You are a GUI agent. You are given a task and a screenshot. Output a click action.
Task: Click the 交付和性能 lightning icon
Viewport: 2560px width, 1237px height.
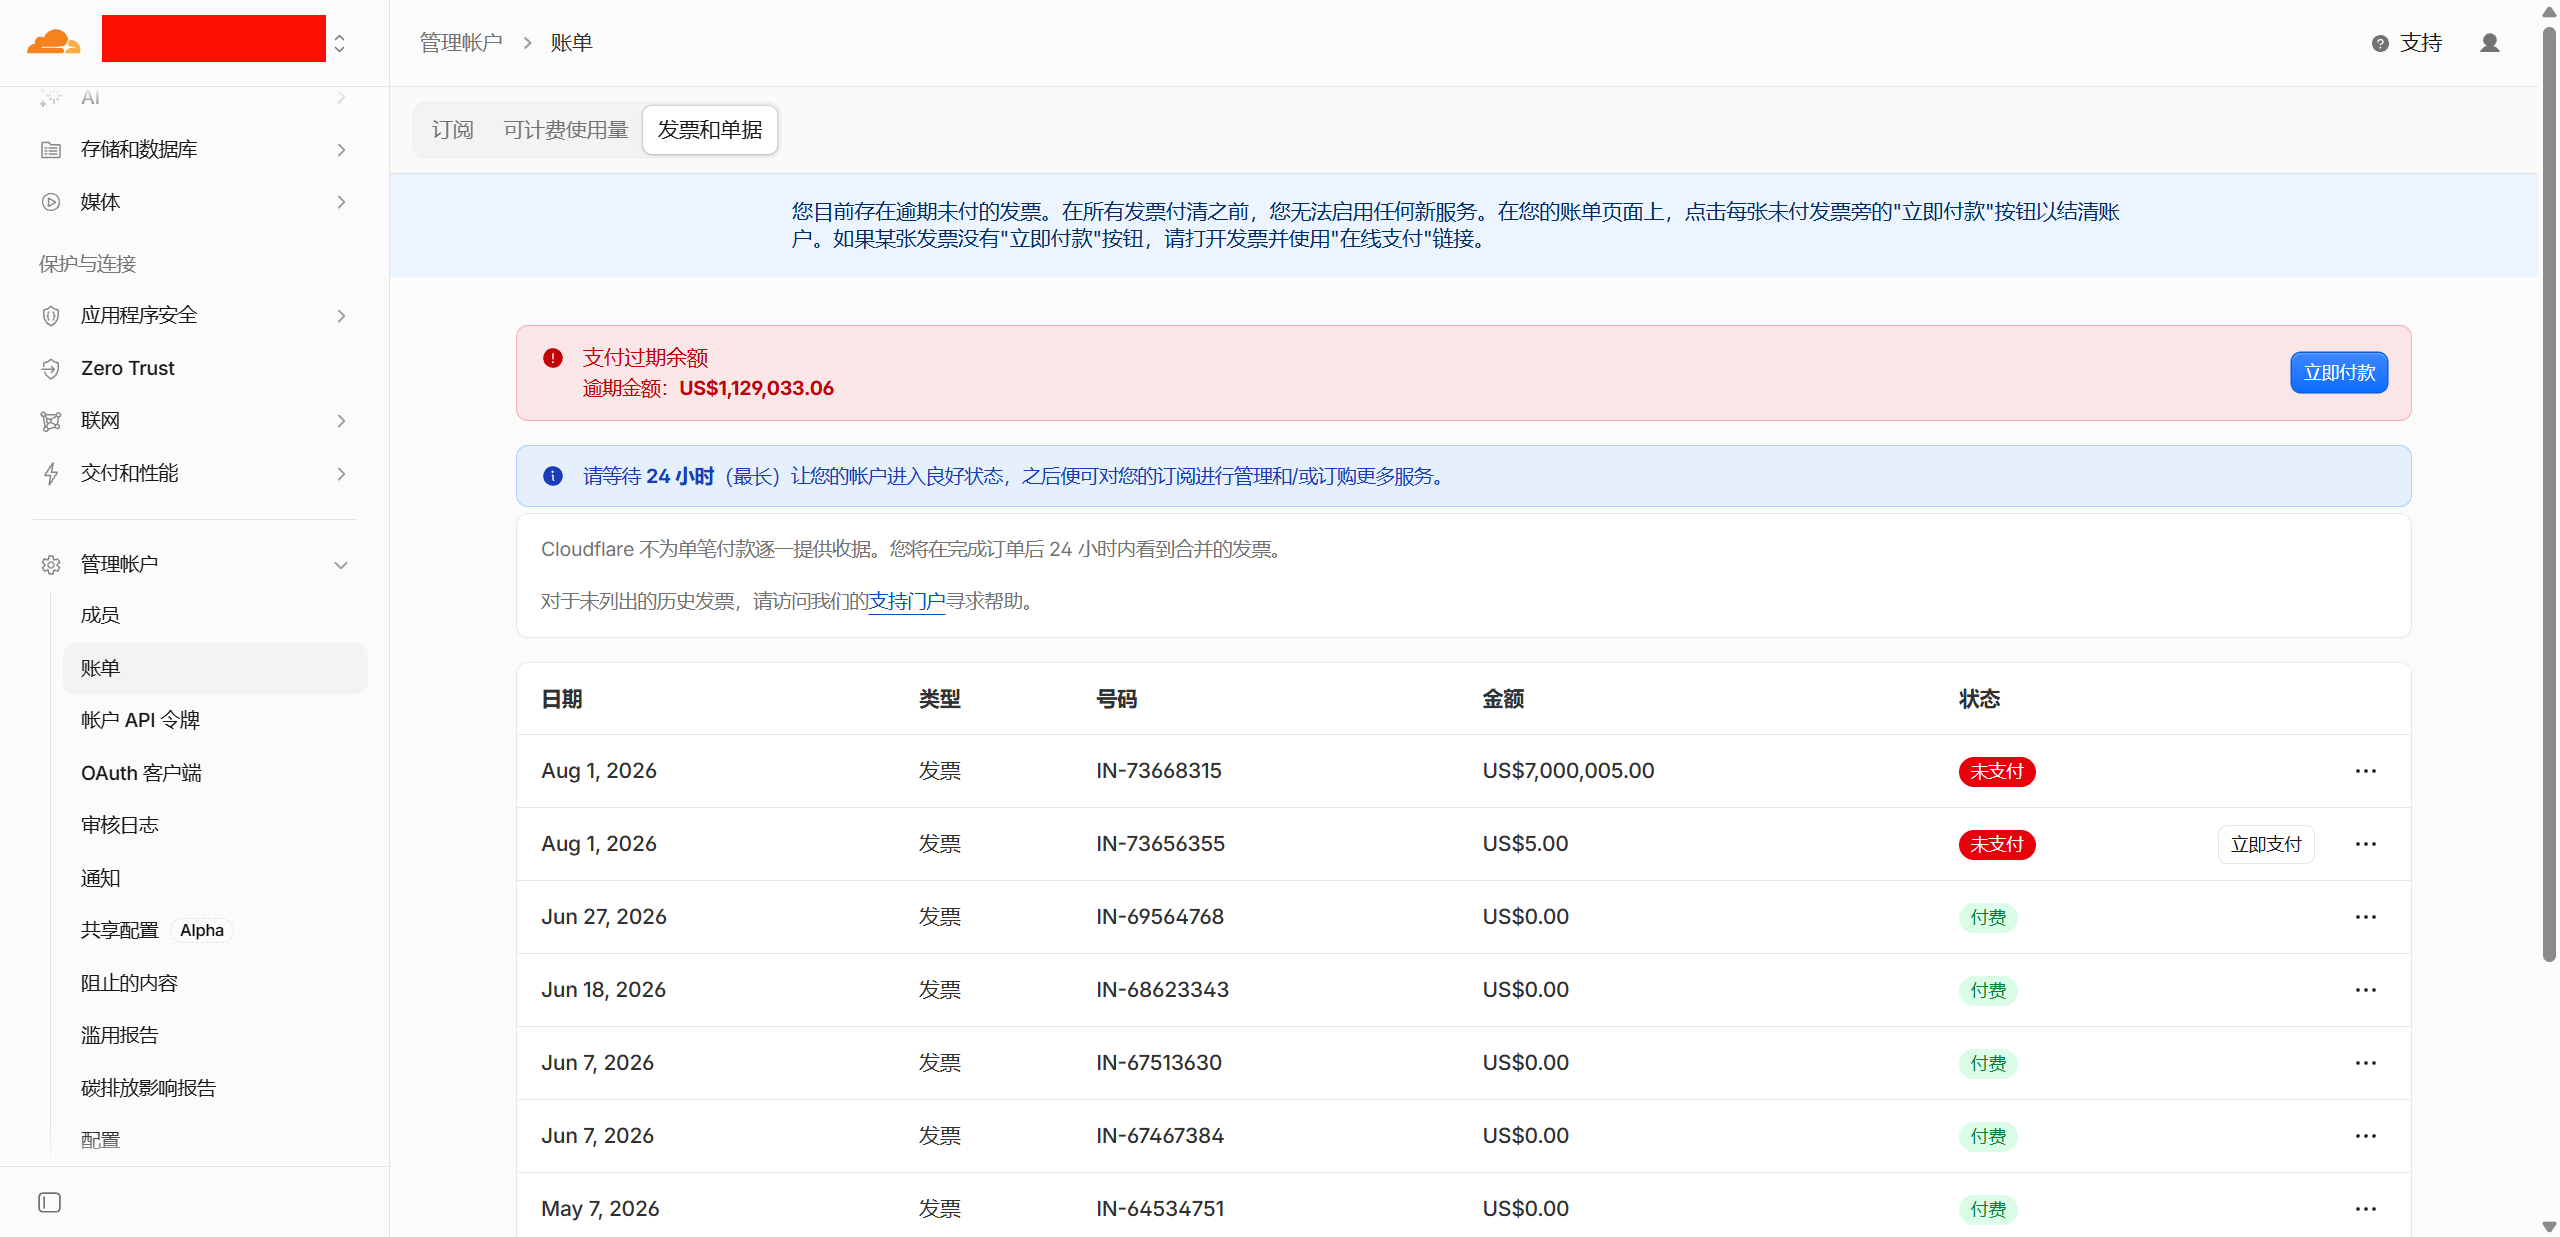tap(51, 473)
